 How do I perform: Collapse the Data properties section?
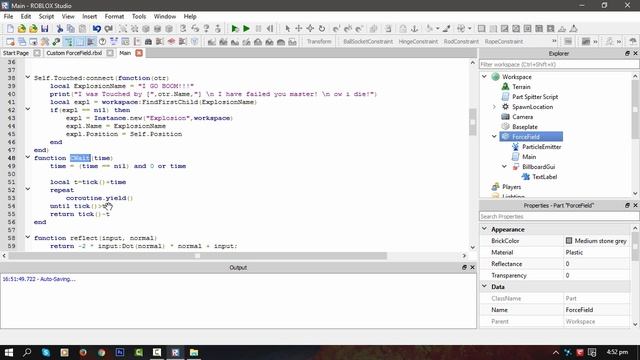pos(484,287)
